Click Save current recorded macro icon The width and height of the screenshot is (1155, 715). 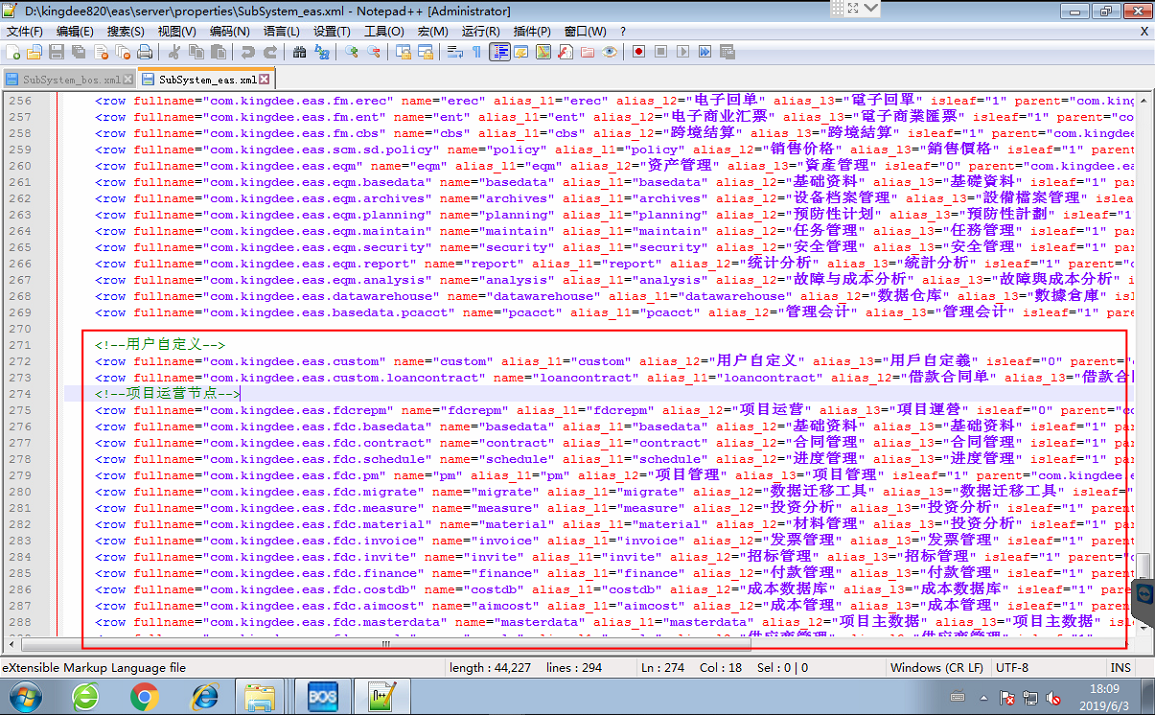(x=727, y=52)
